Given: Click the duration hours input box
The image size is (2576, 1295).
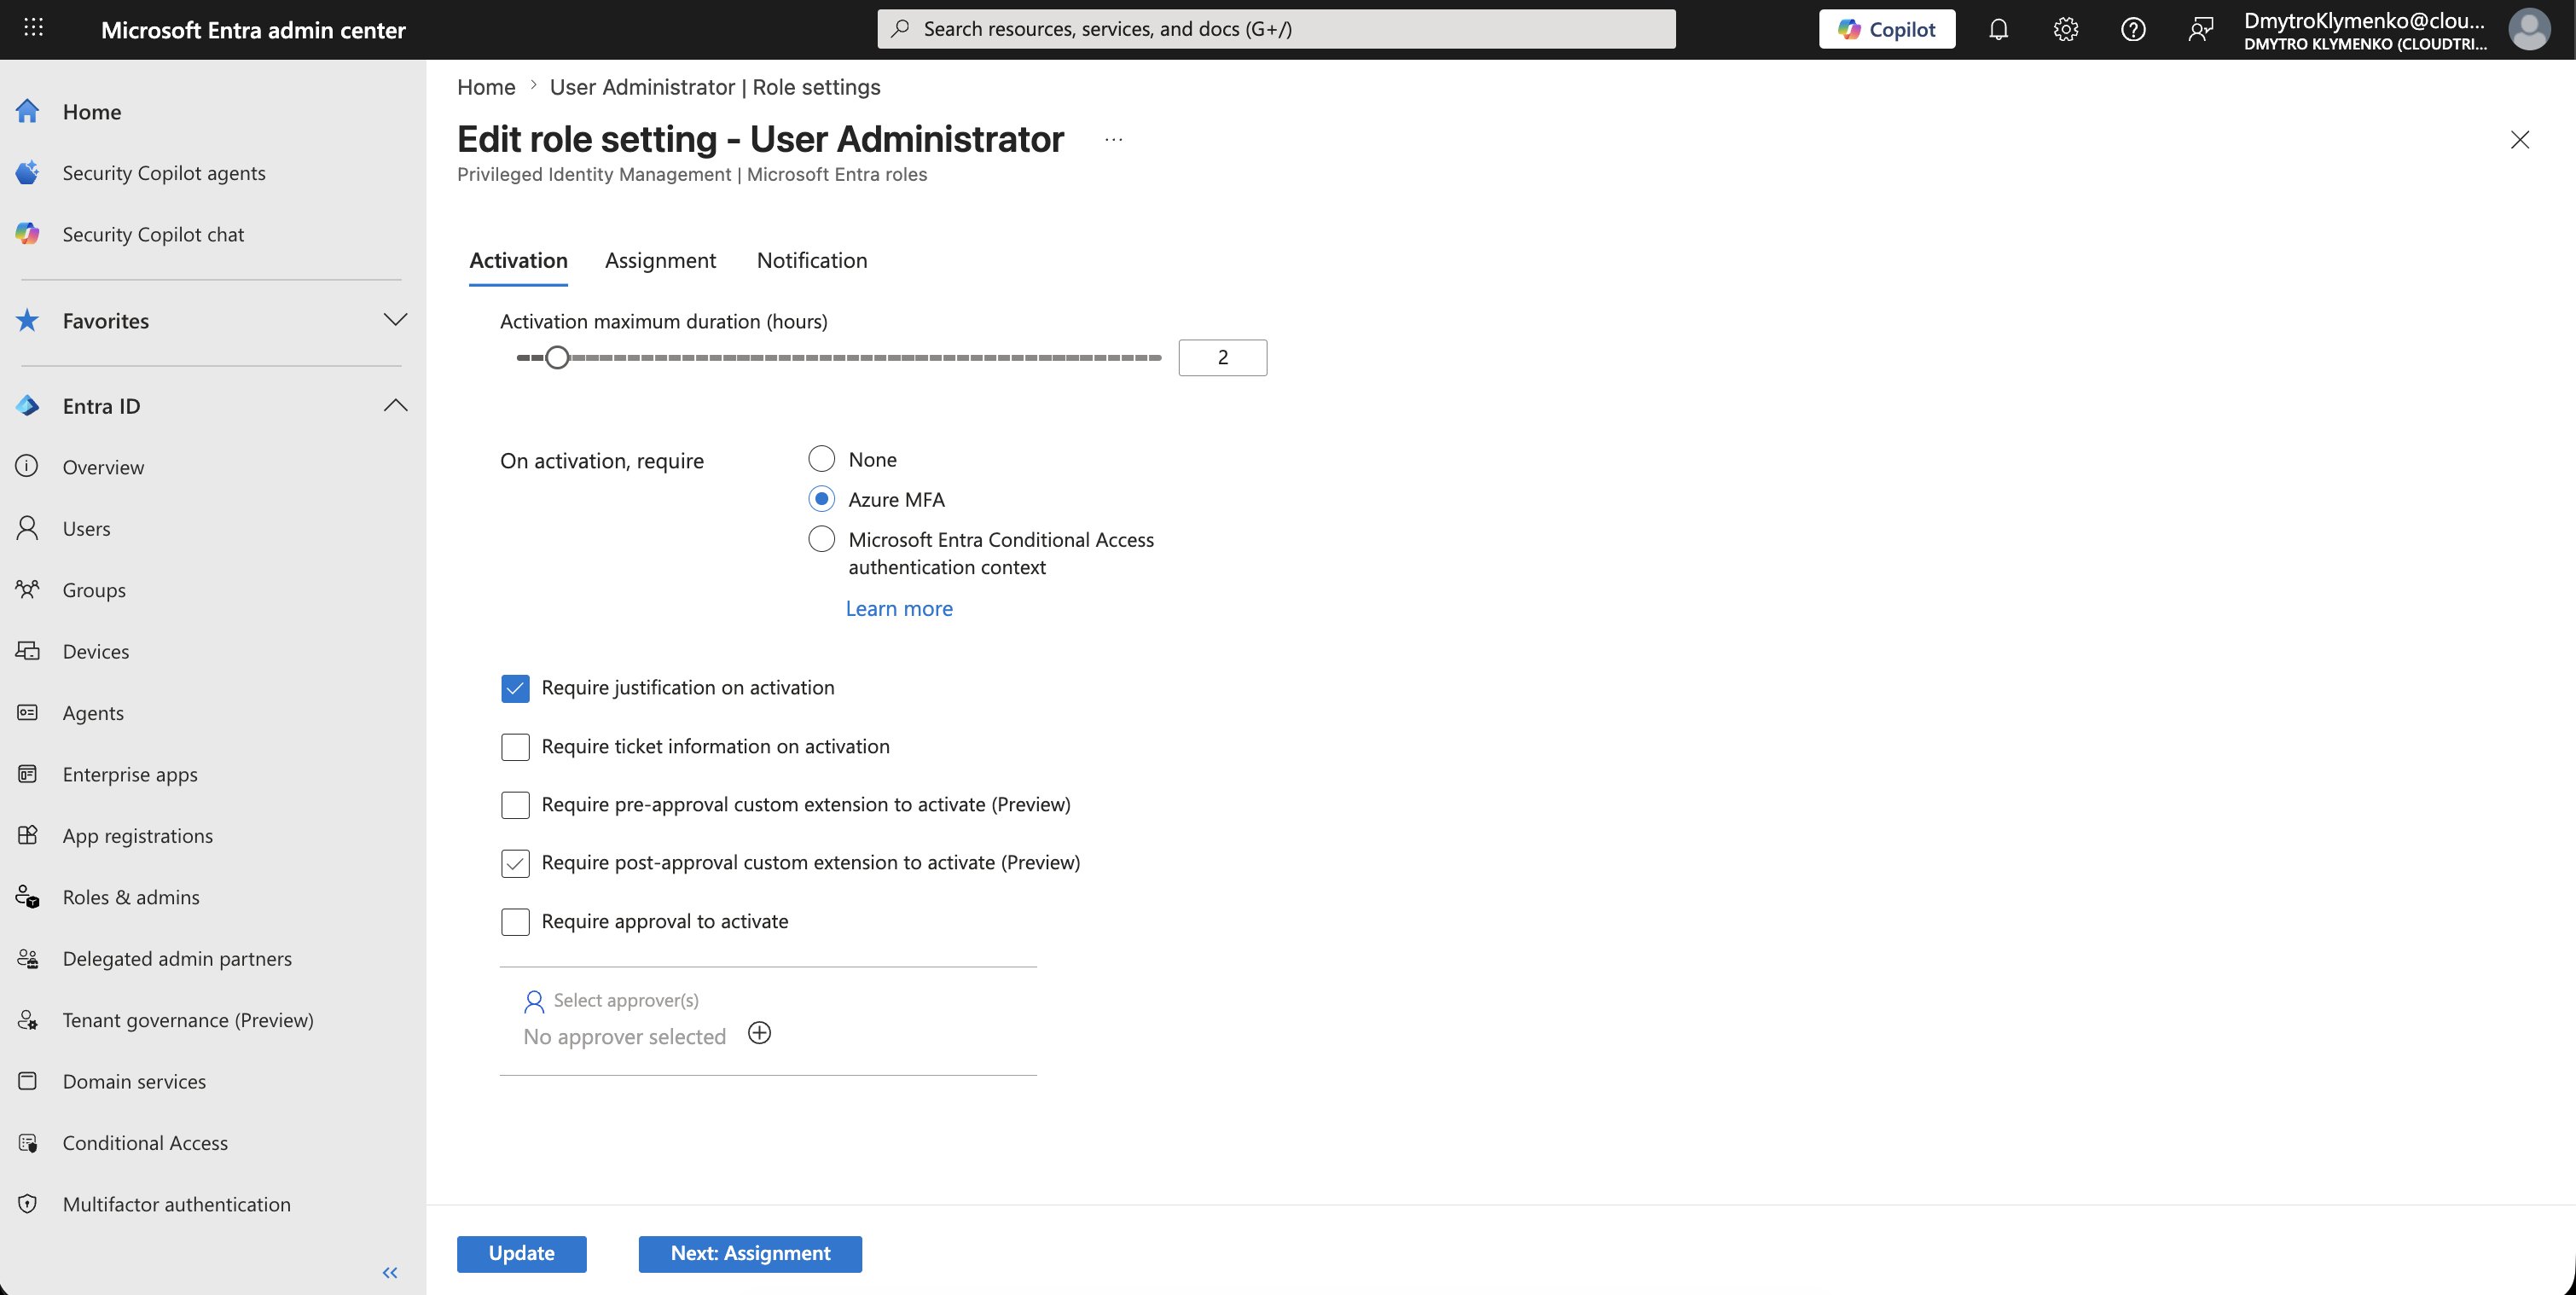Looking at the screenshot, I should pyautogui.click(x=1222, y=358).
